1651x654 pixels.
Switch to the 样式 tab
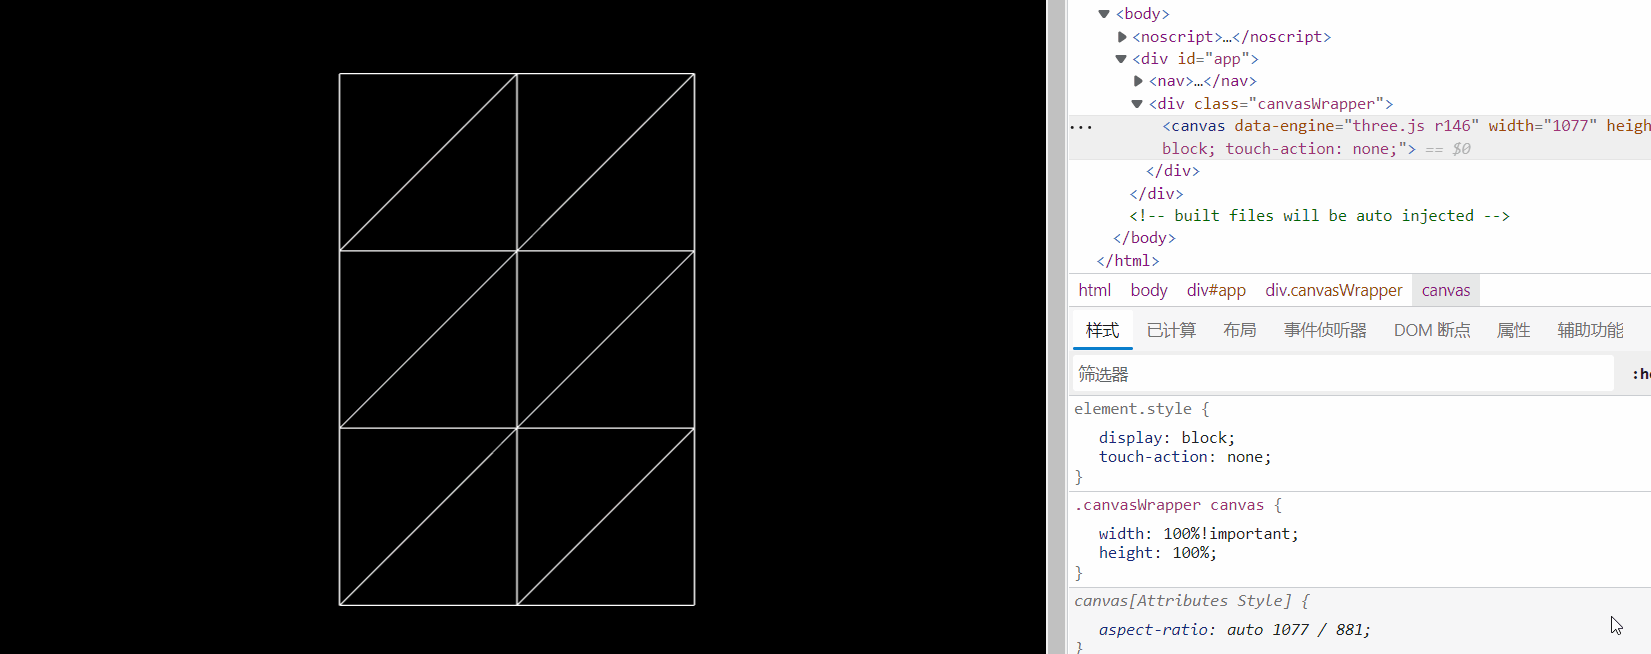pos(1102,330)
